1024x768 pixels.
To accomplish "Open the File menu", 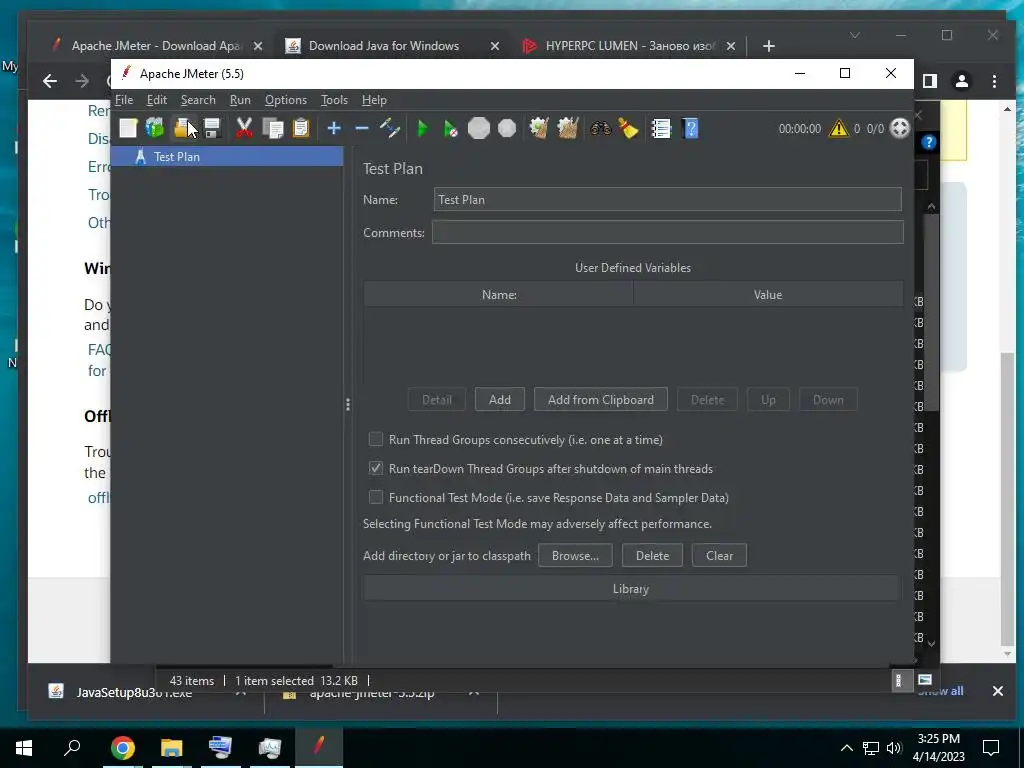I will 124,100.
